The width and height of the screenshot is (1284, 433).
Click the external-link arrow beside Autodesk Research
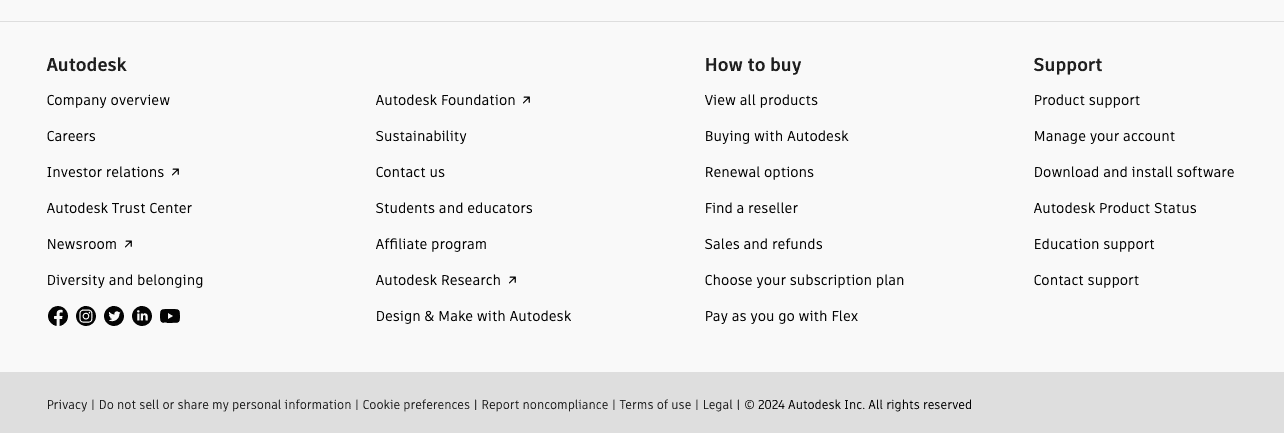[x=512, y=280]
